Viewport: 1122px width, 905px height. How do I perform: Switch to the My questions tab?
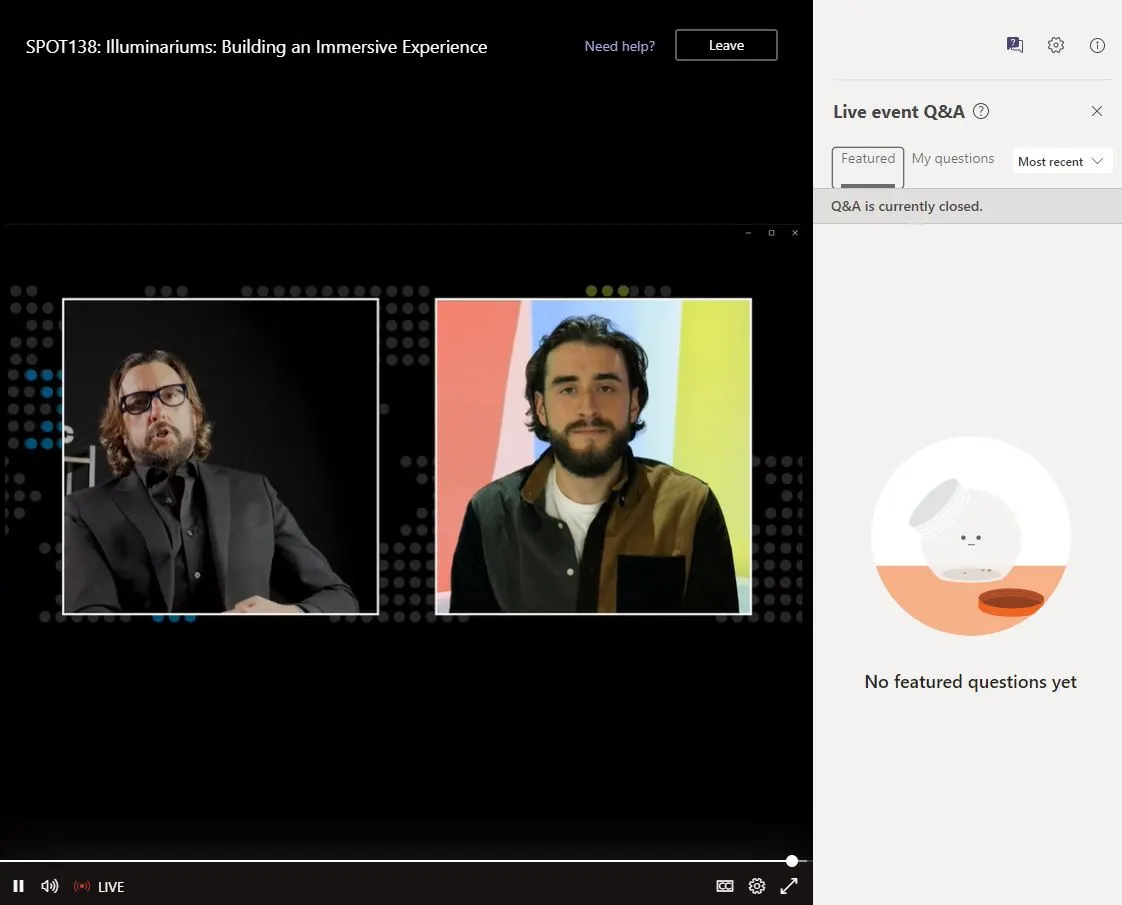952,158
